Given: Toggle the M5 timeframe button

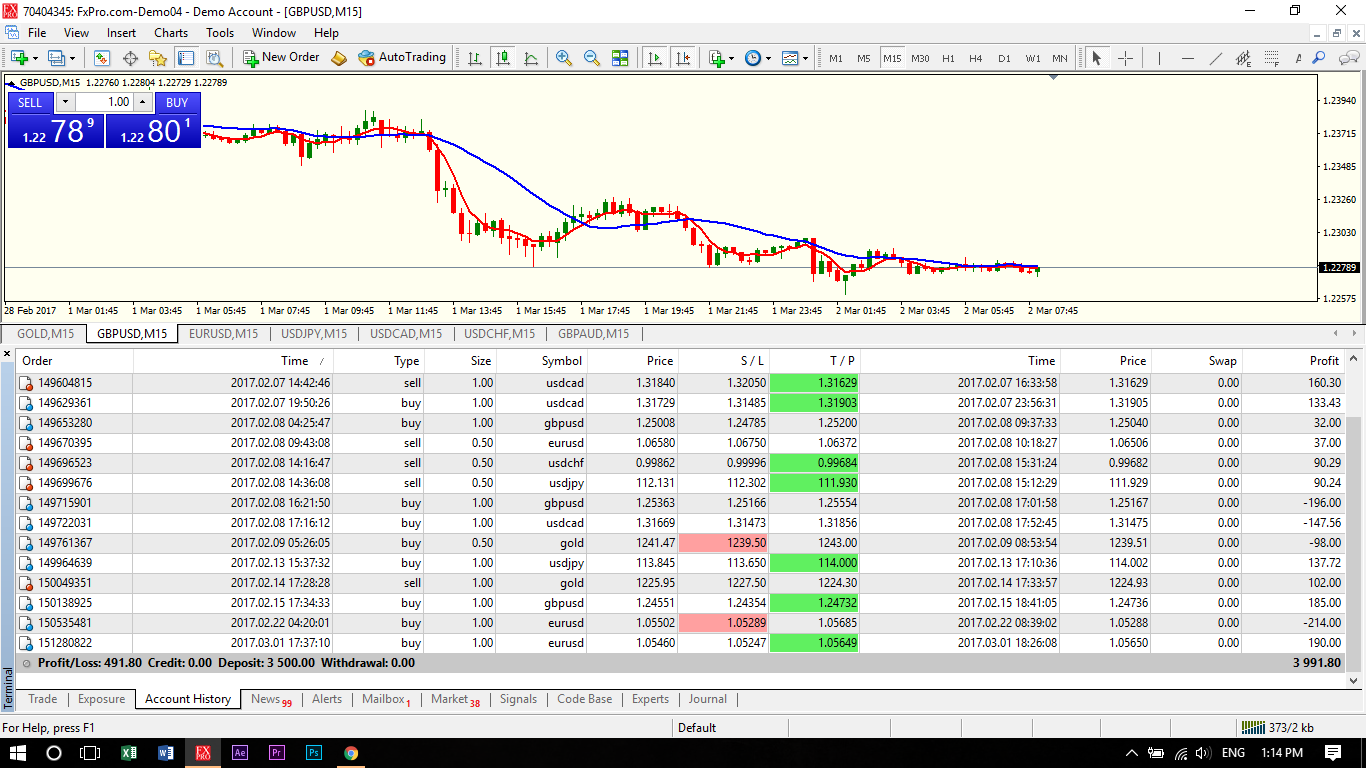Looking at the screenshot, I should point(864,58).
